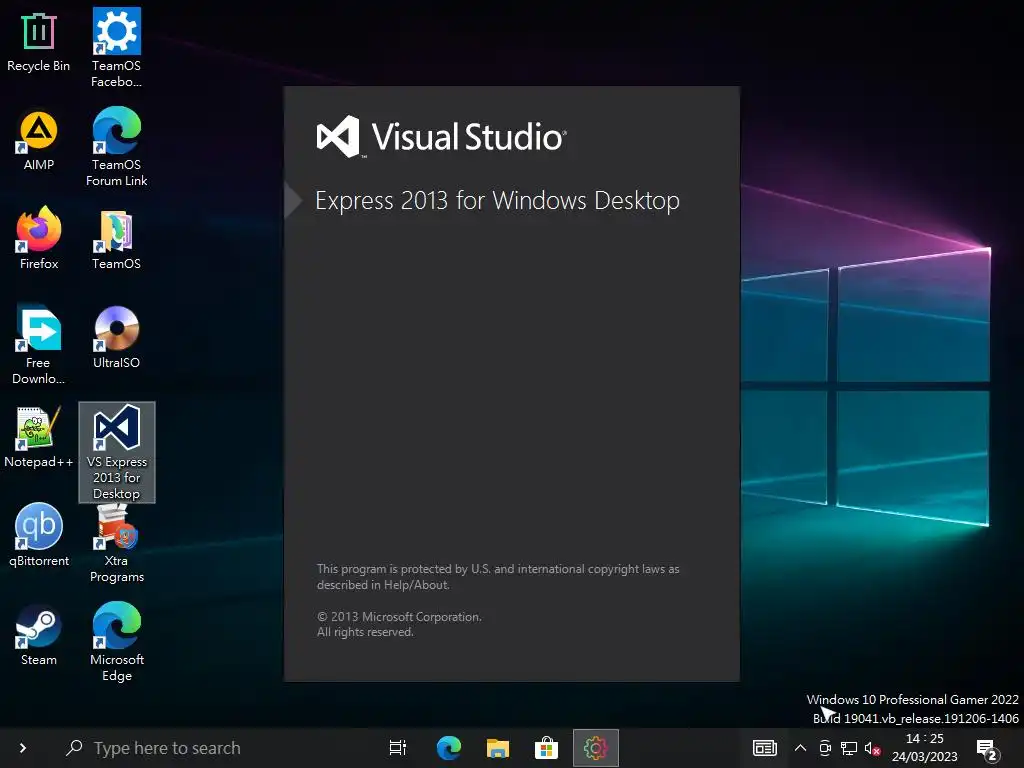Open File Explorer from the taskbar
The width and height of the screenshot is (1024, 768).
498,748
